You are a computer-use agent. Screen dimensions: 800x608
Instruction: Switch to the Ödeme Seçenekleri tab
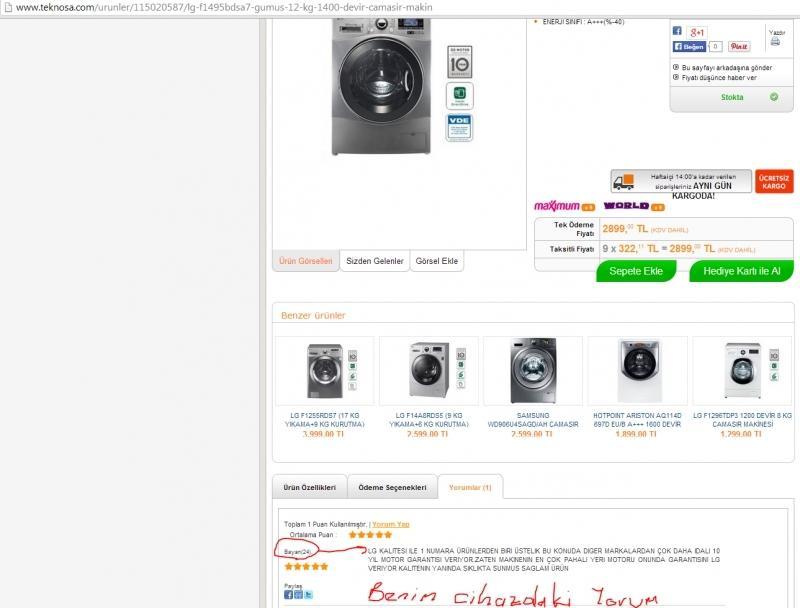pos(392,488)
